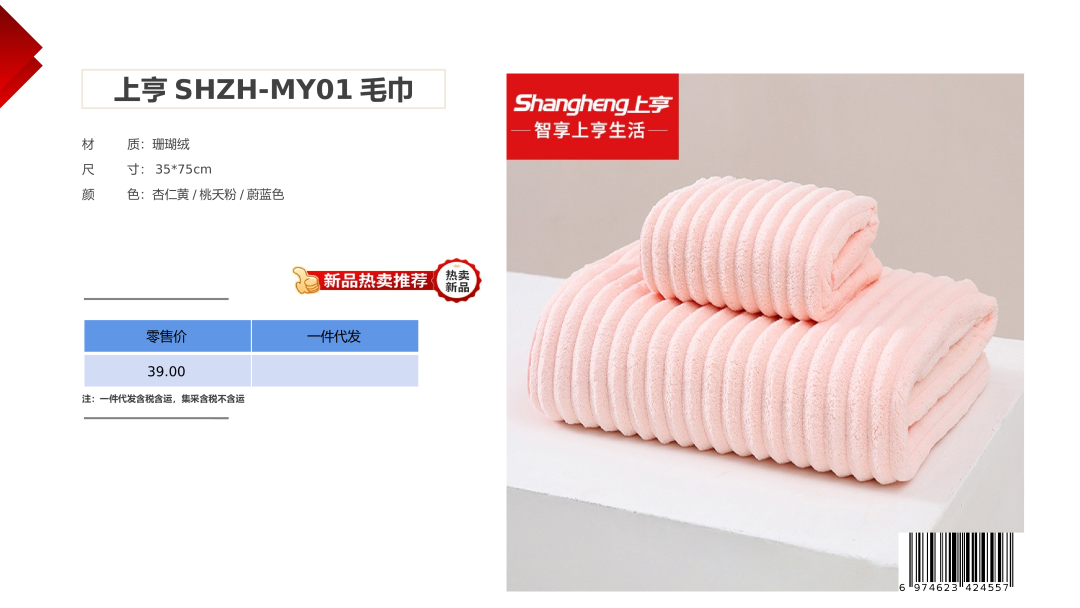The width and height of the screenshot is (1080, 608).
Task: Click the 一件代发 table header cell
Action: (x=335, y=336)
